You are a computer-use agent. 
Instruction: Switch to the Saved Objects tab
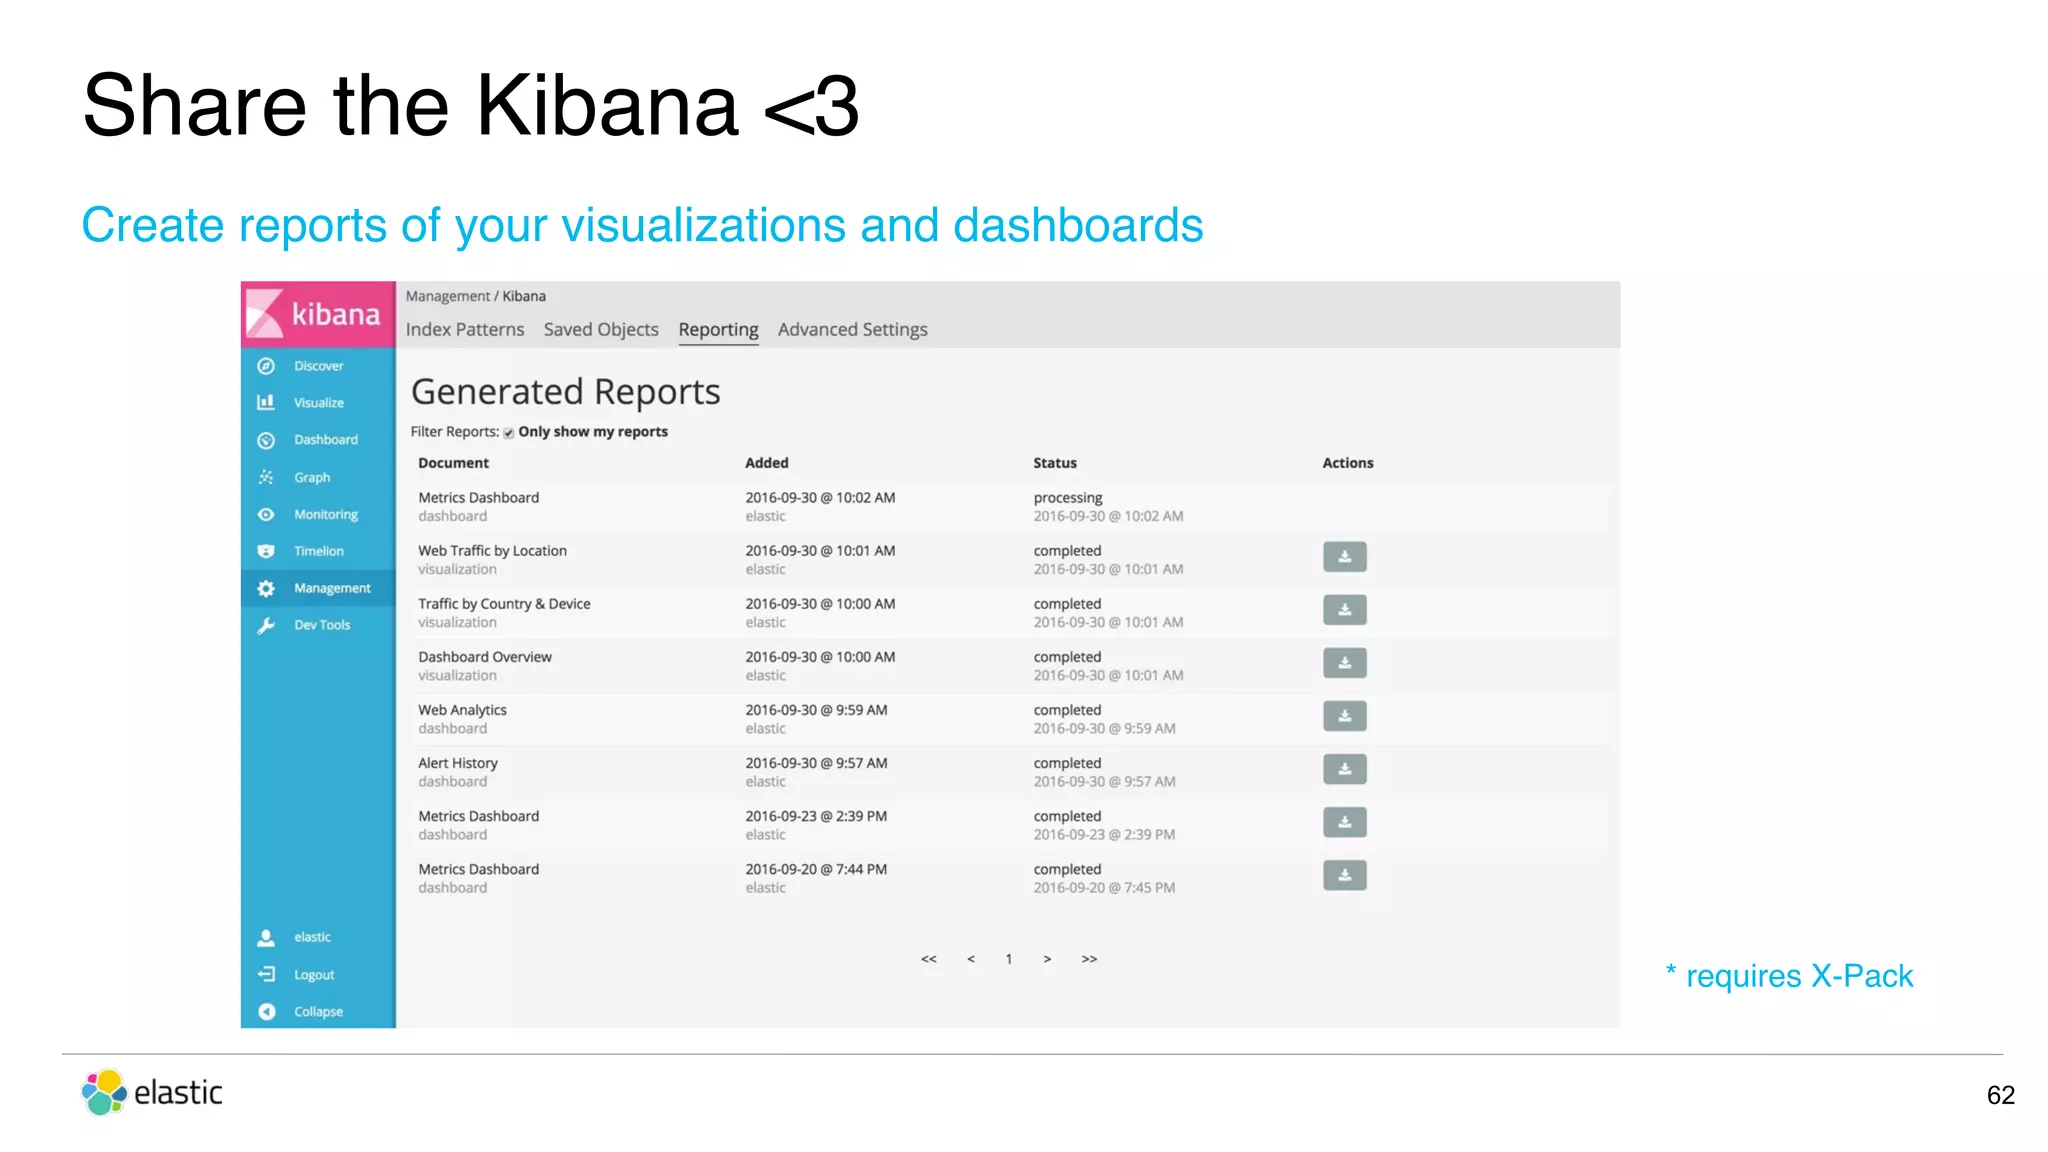coord(601,329)
